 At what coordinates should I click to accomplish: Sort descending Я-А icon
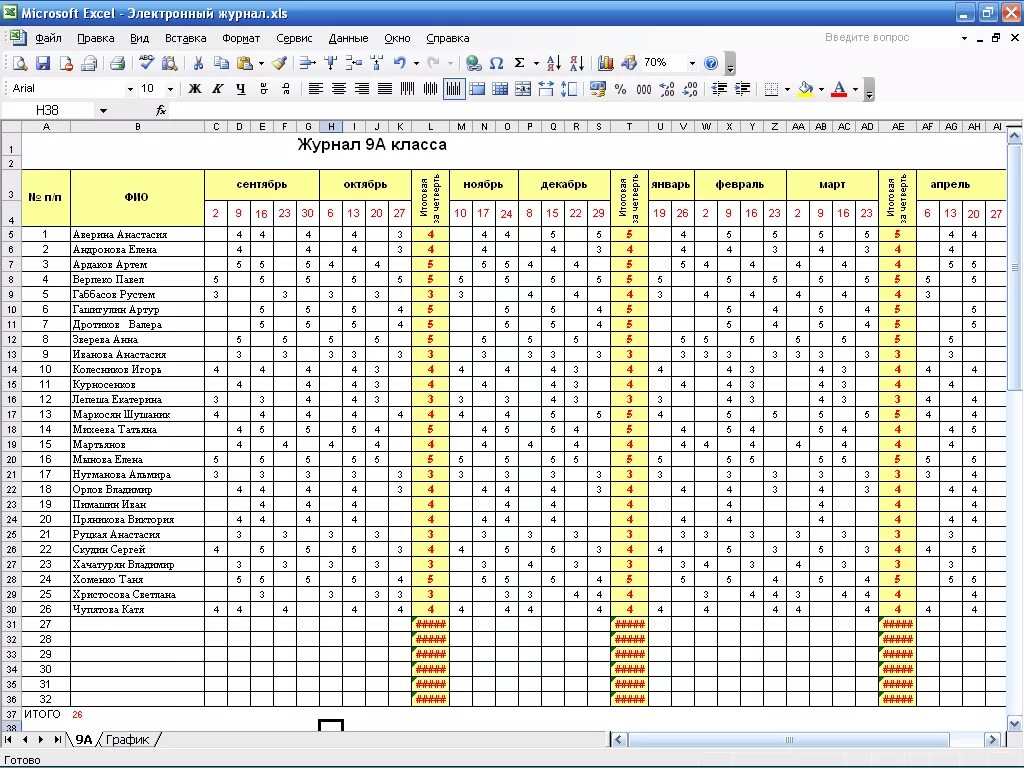click(x=577, y=63)
